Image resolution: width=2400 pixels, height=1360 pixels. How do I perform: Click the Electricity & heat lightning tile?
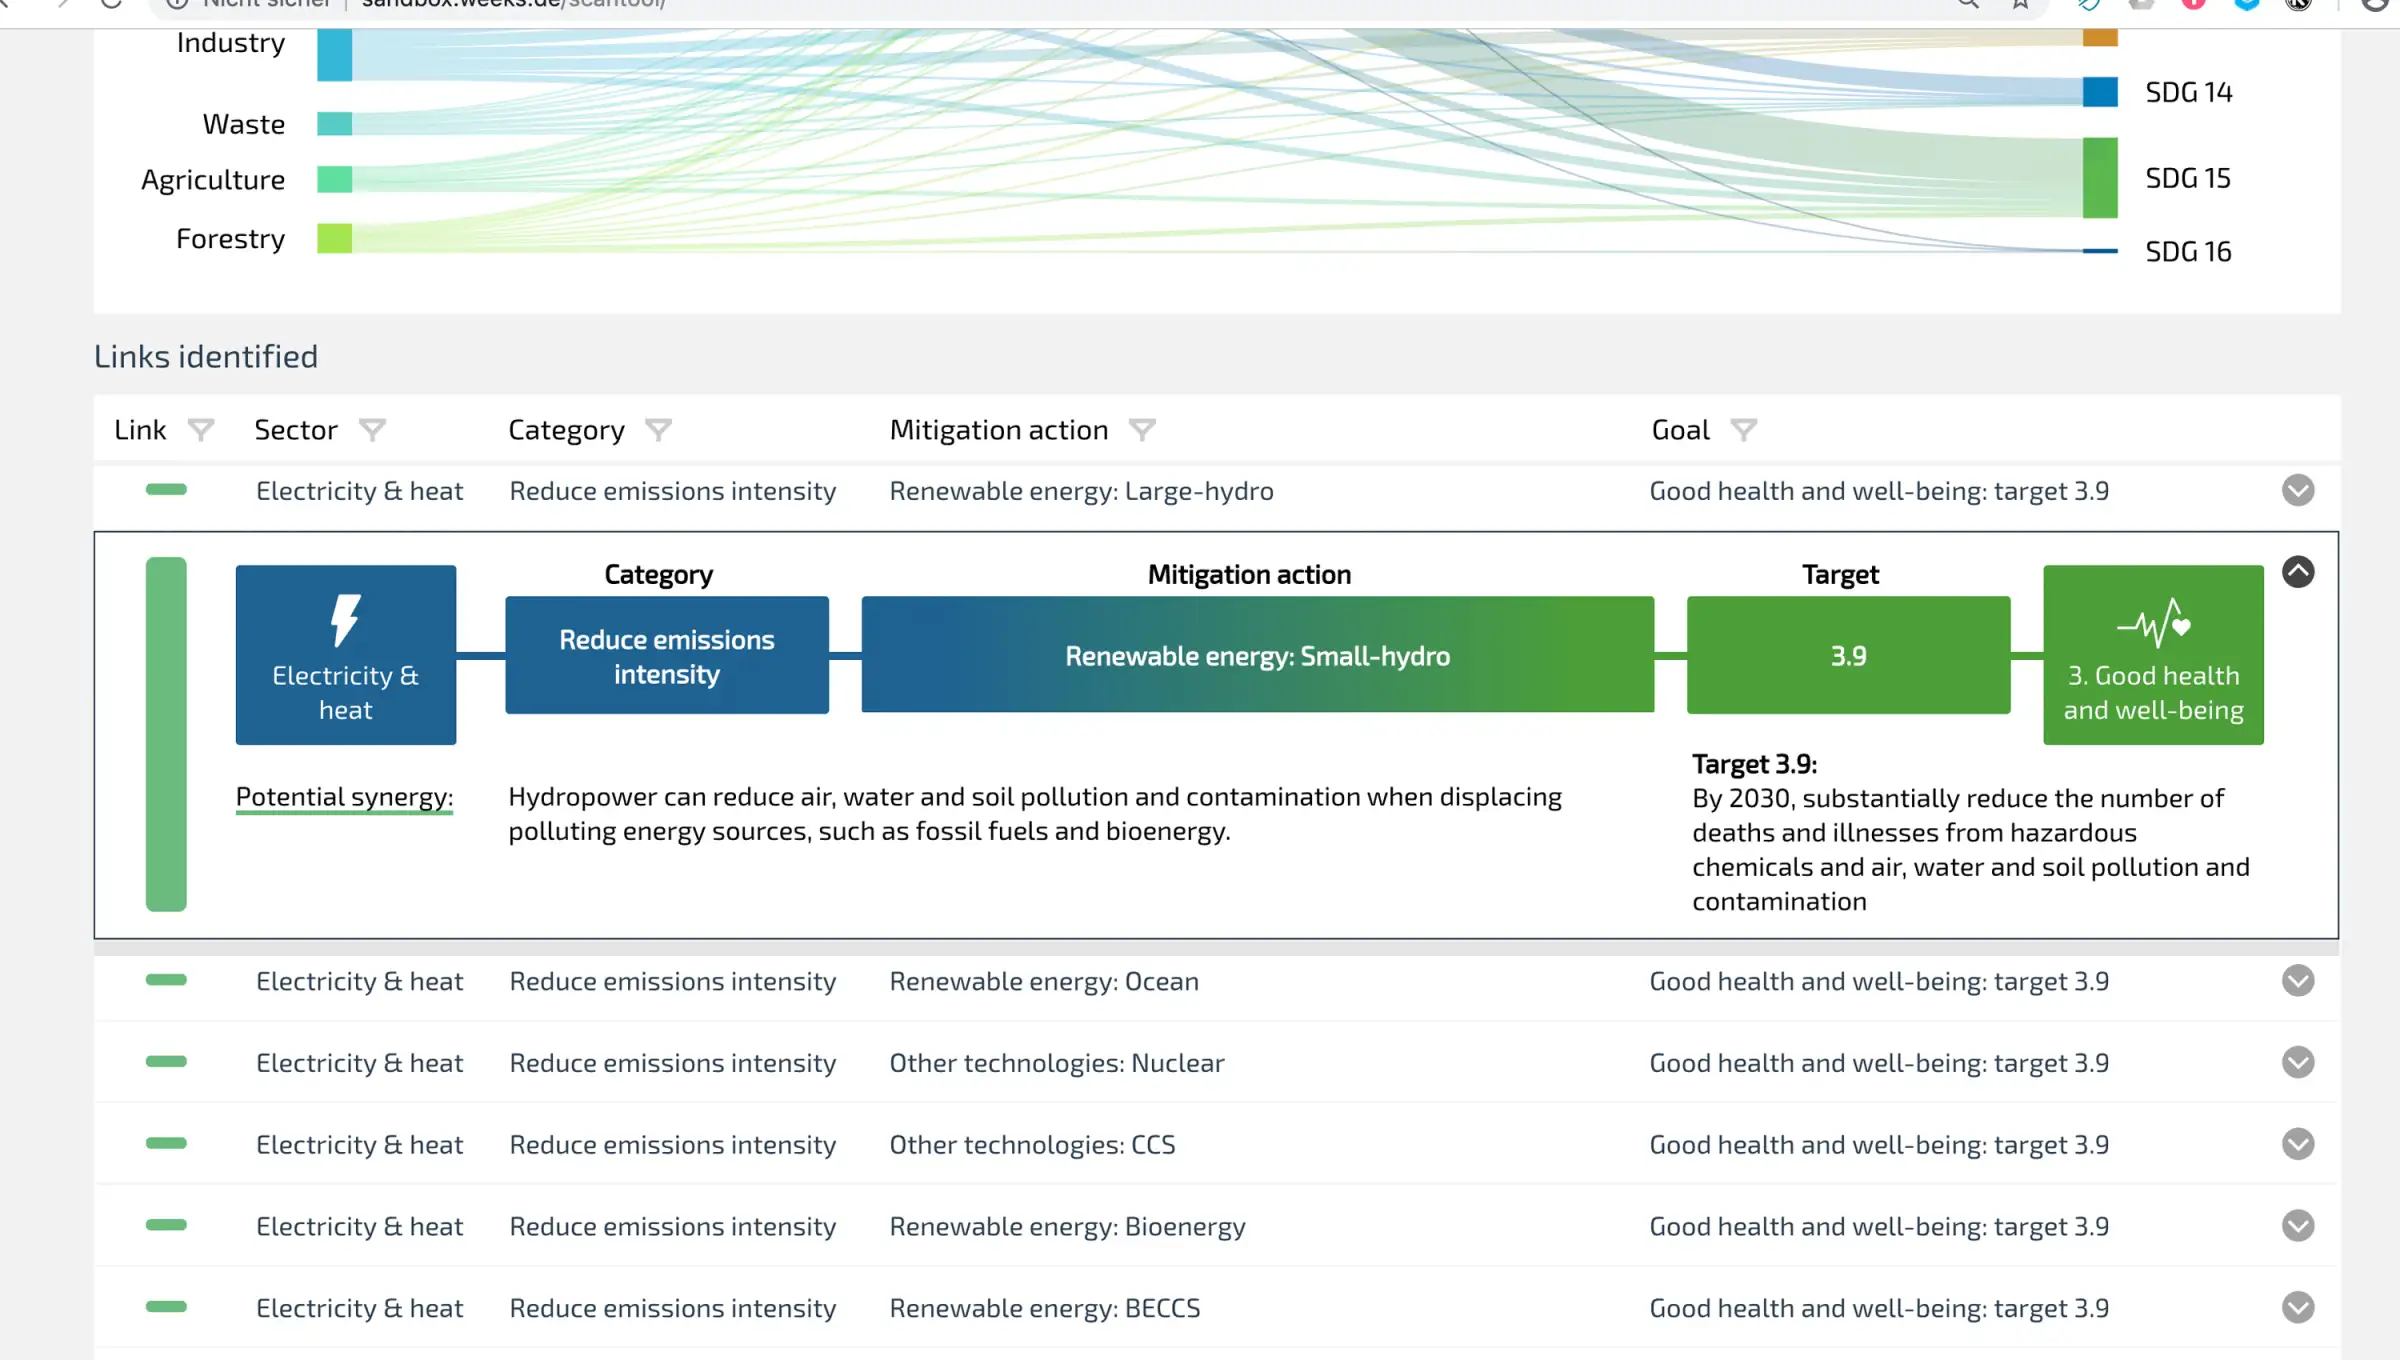point(346,654)
